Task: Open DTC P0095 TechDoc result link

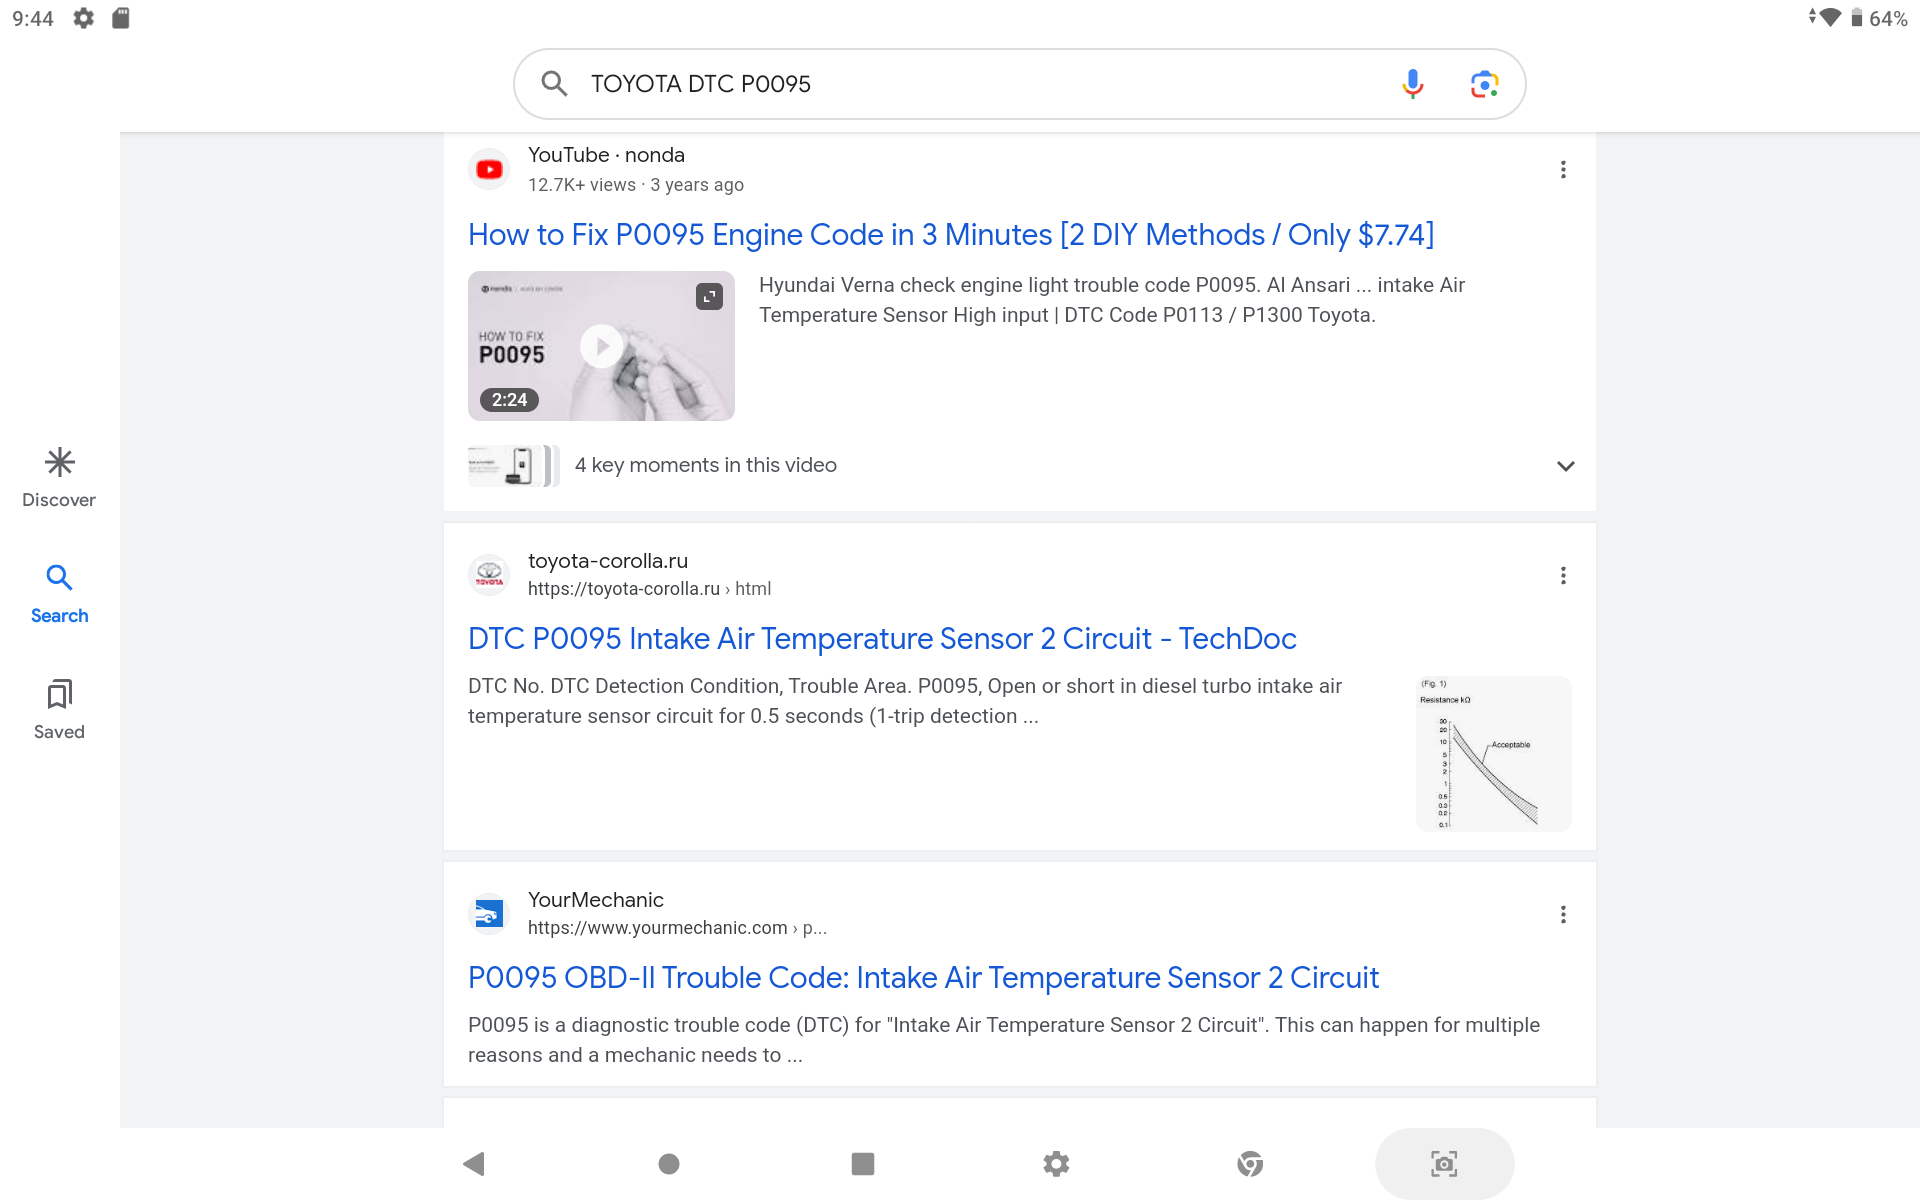Action: pyautogui.click(x=881, y=639)
